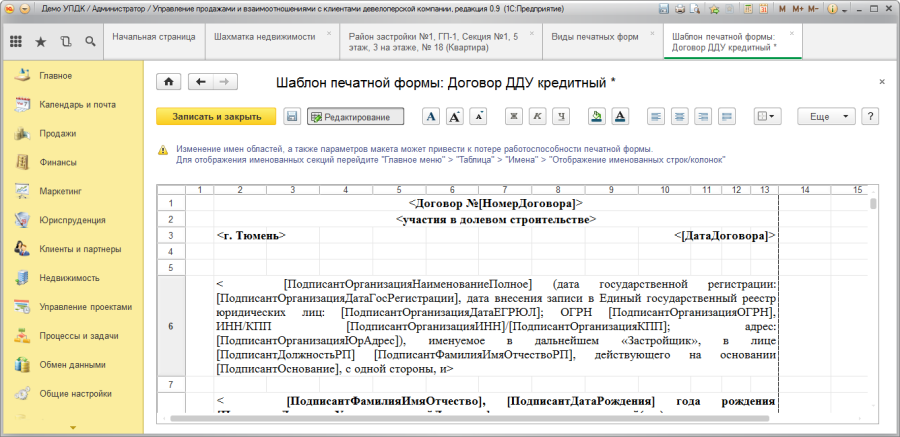Viewport: 900px width, 437px height.
Task: Click the save (diskette) icon in toolbar
Action: pyautogui.click(x=292, y=117)
